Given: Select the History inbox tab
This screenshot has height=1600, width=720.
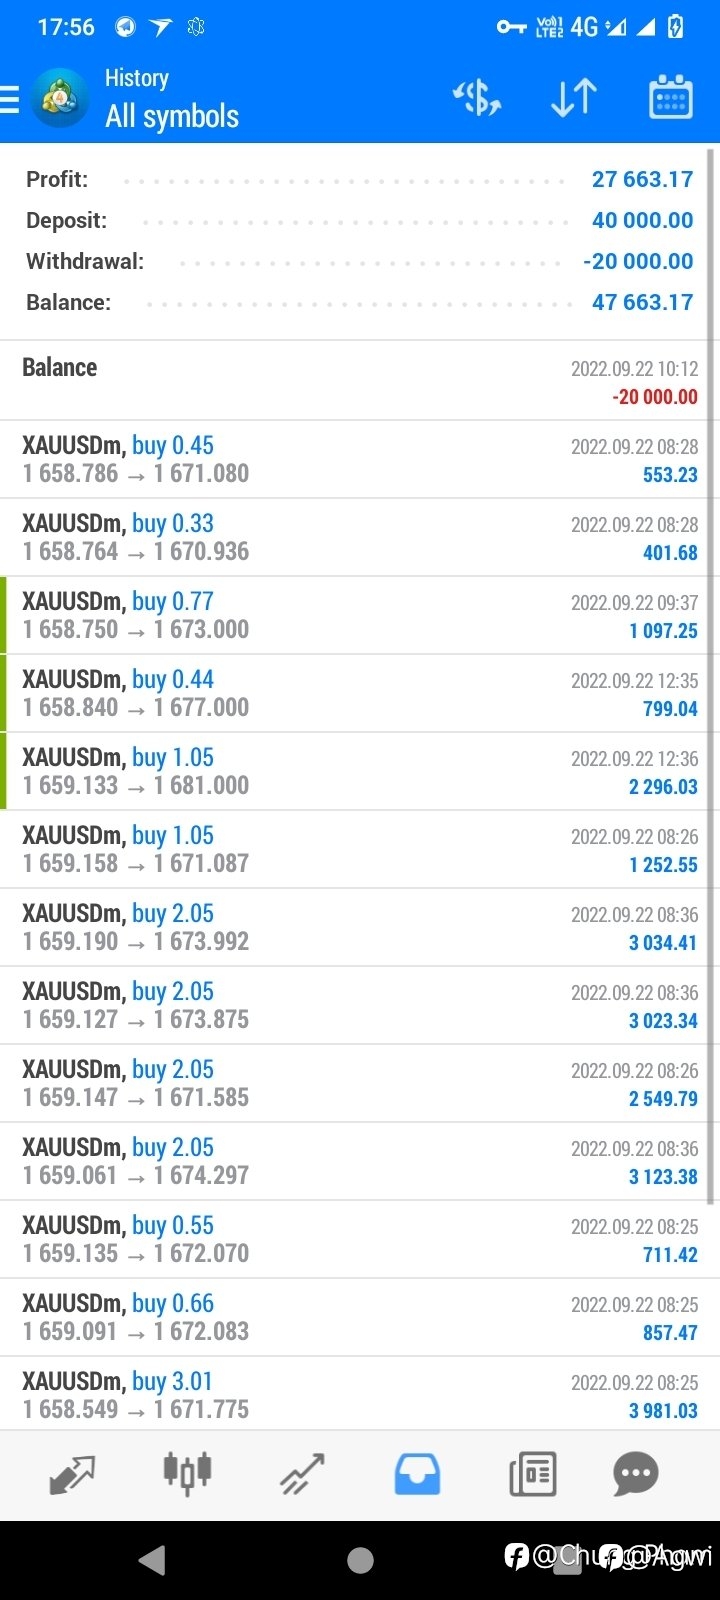Looking at the screenshot, I should coord(417,1474).
